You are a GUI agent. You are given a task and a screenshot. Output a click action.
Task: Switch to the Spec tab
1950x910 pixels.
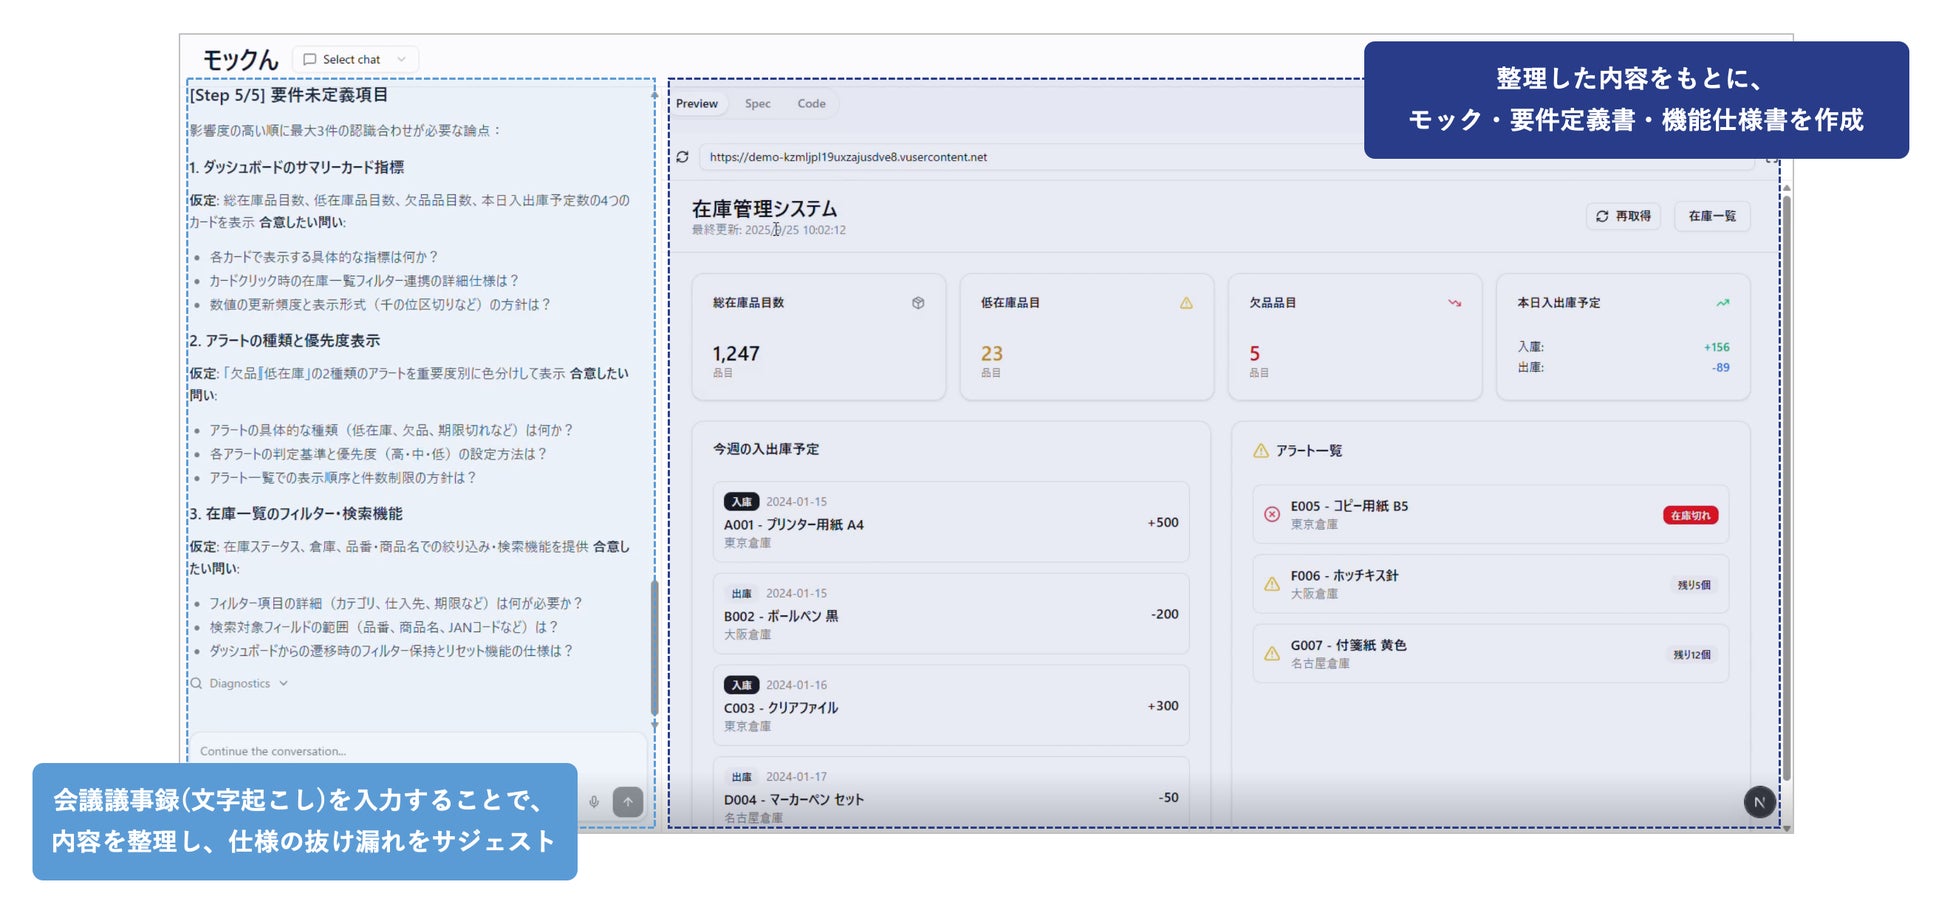click(758, 104)
